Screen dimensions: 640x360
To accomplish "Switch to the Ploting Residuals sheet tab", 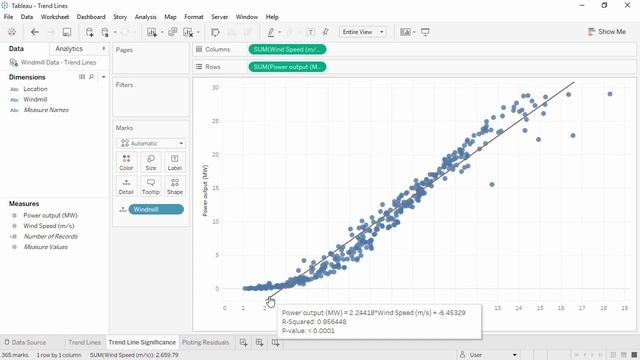I will pyautogui.click(x=205, y=342).
